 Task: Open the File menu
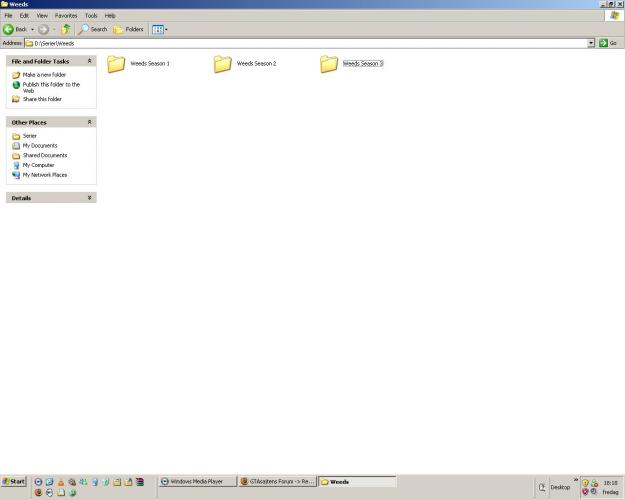coord(8,16)
